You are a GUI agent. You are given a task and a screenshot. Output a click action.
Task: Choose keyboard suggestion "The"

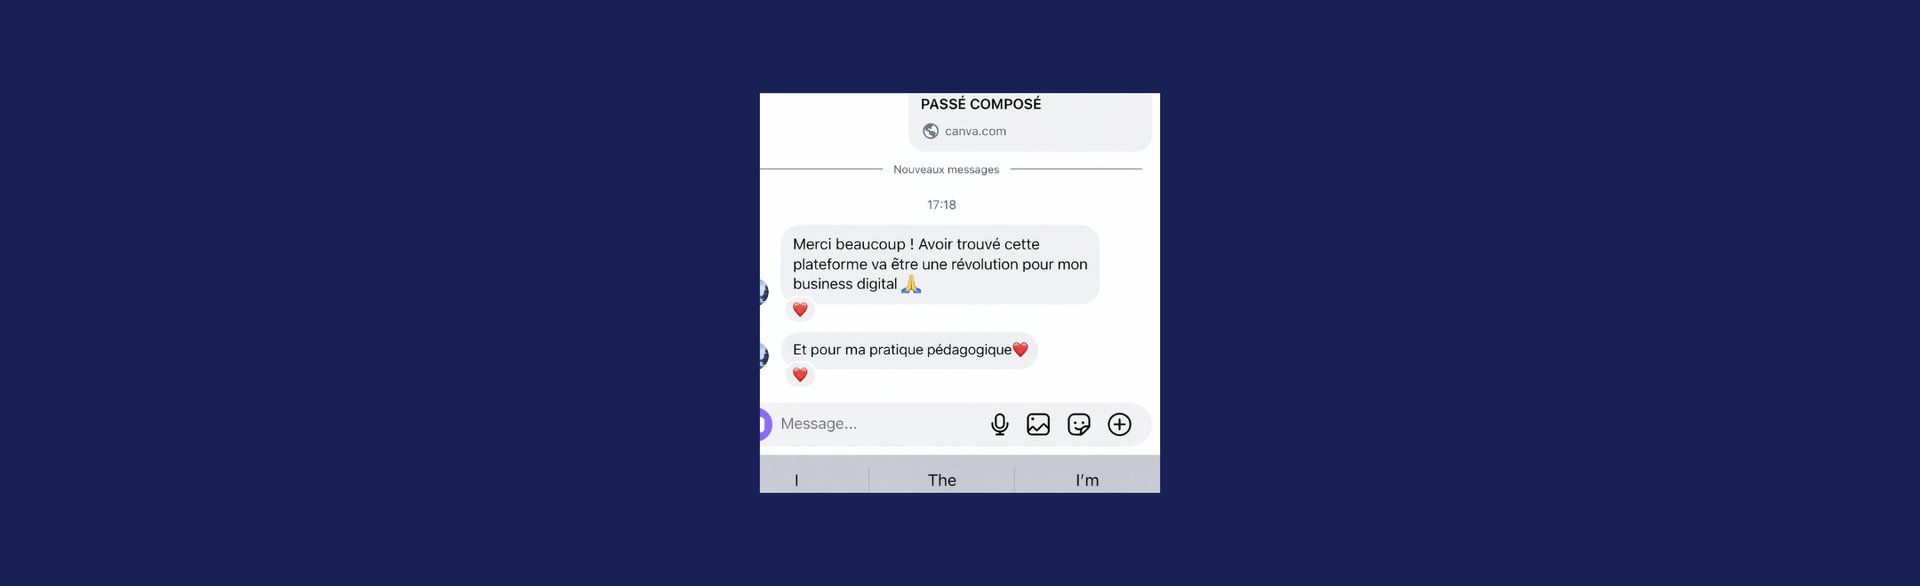(942, 480)
